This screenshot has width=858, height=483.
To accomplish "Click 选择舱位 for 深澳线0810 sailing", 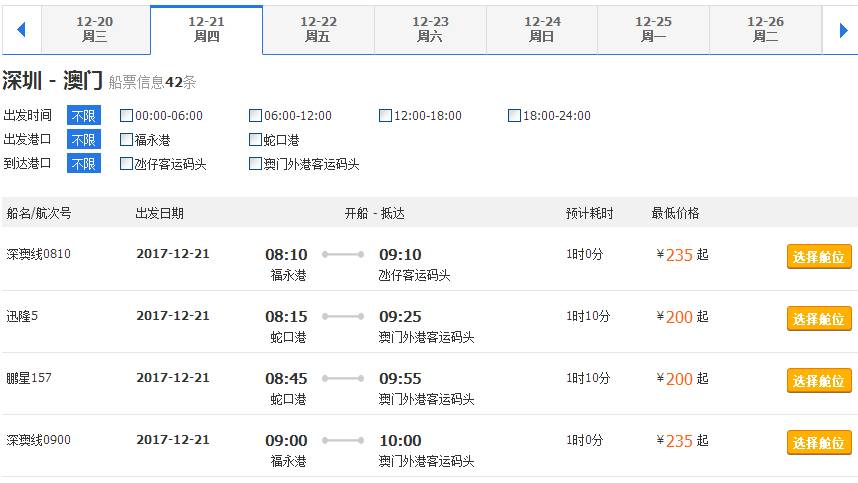I will pos(819,257).
